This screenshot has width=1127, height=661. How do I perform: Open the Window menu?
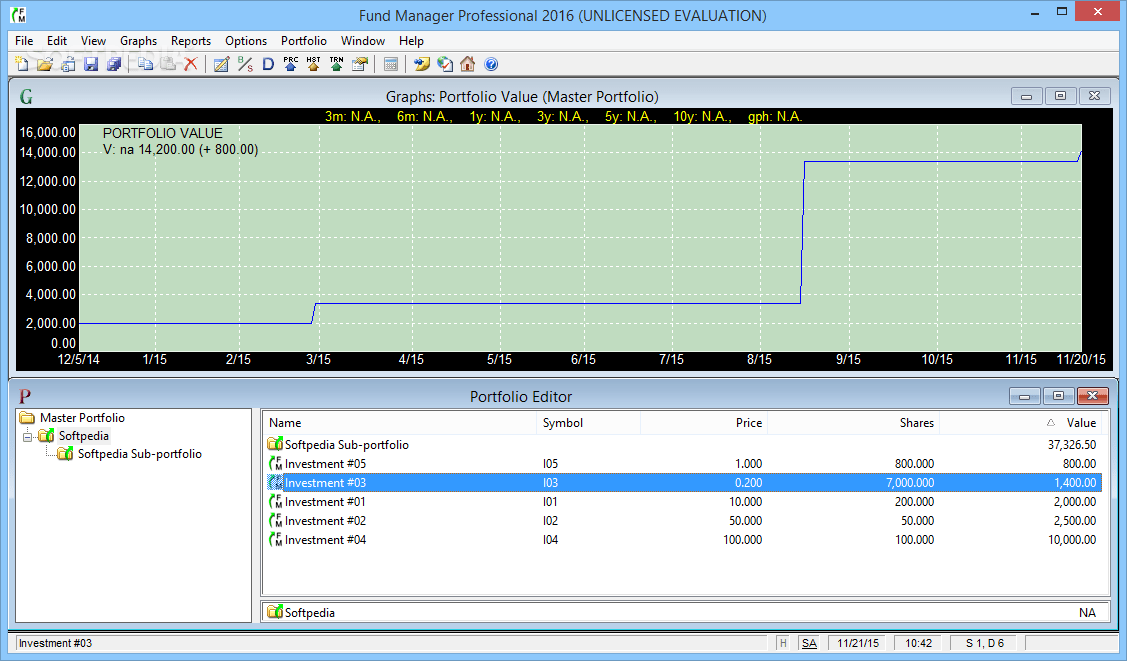[x=363, y=41]
